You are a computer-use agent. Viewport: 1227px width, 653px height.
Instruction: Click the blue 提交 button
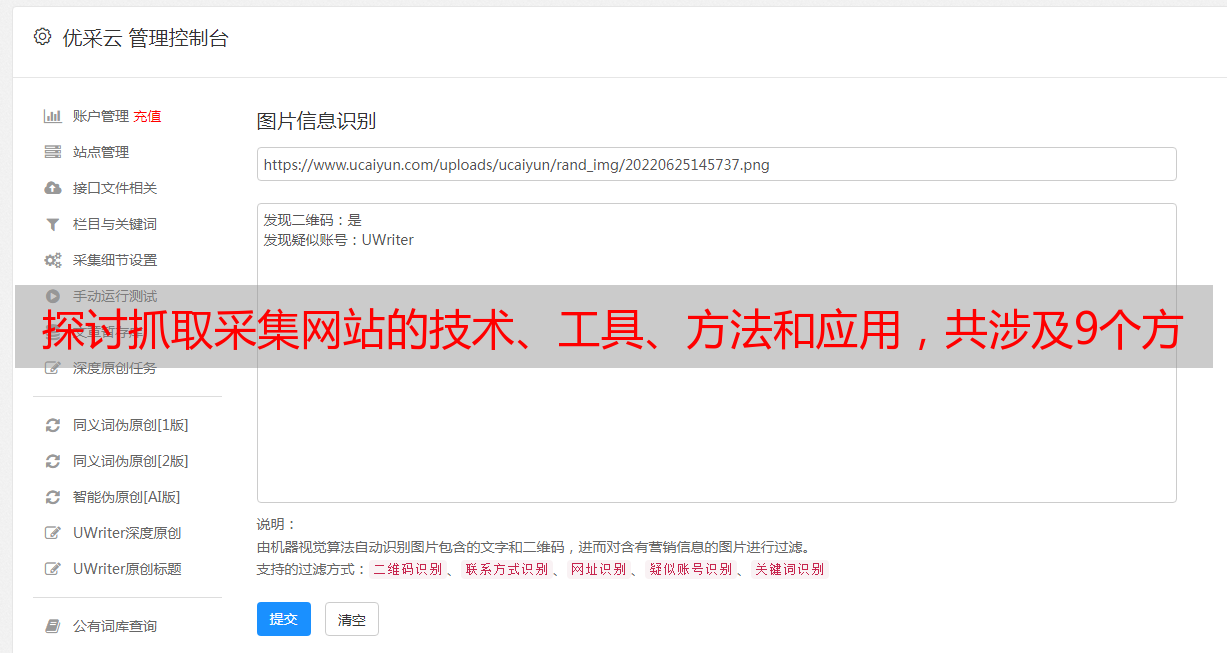coord(284,619)
